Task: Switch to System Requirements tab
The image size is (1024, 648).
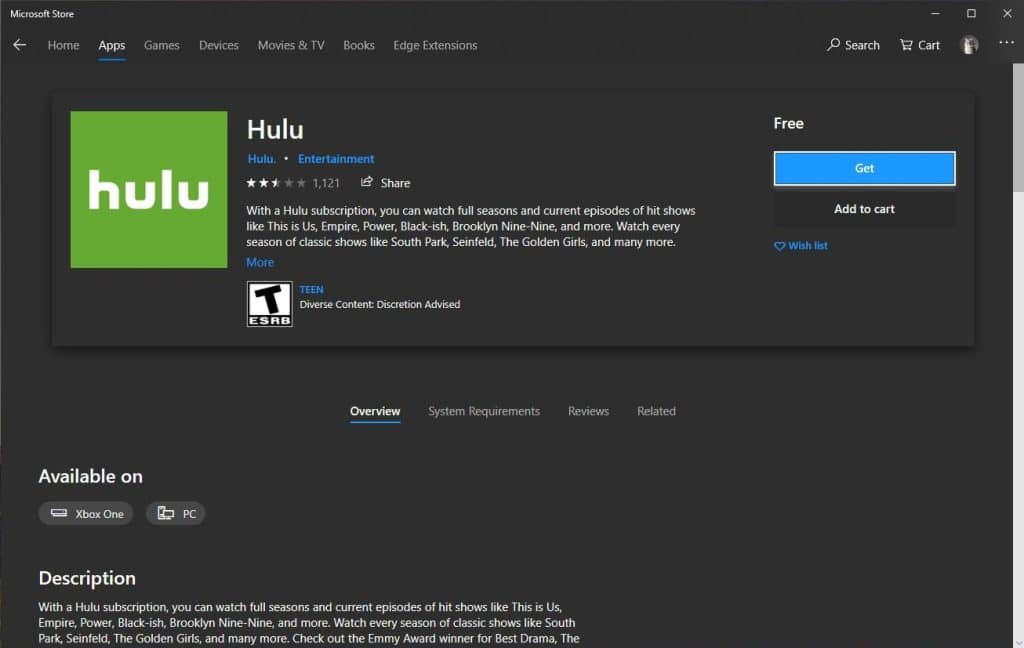Action: 484,411
